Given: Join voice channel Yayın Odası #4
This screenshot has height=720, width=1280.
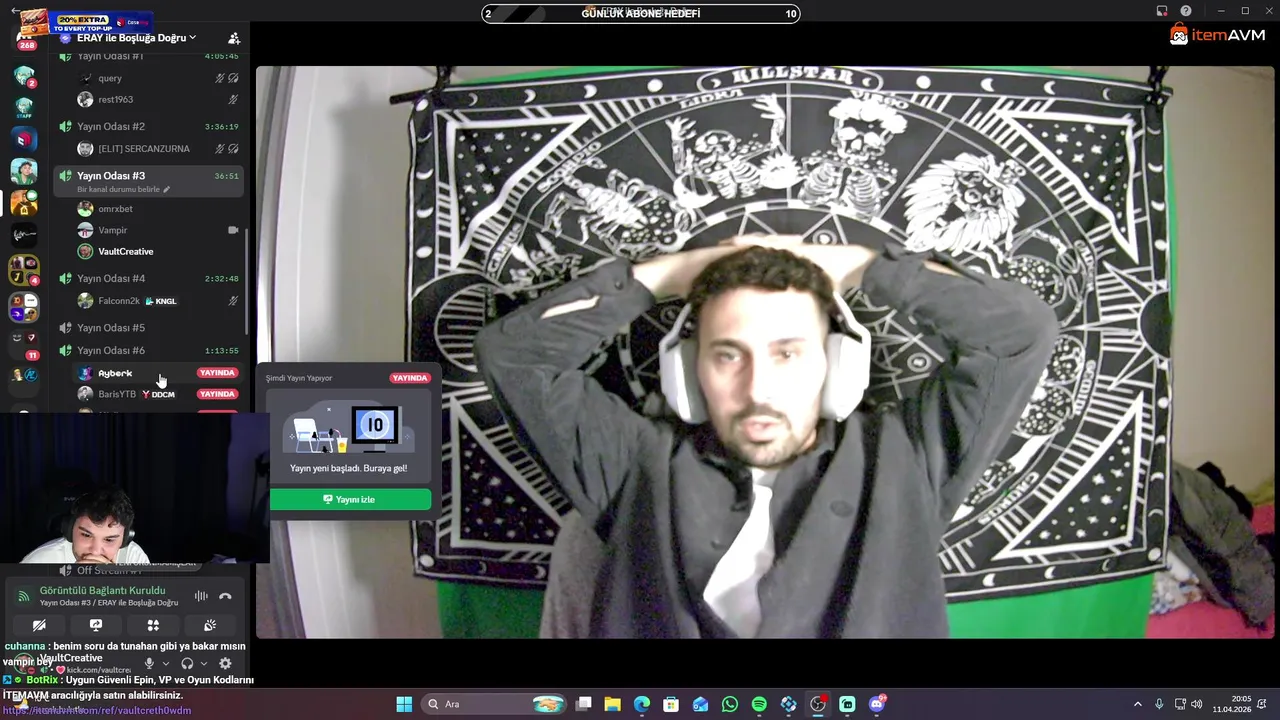Looking at the screenshot, I should coord(148,278).
